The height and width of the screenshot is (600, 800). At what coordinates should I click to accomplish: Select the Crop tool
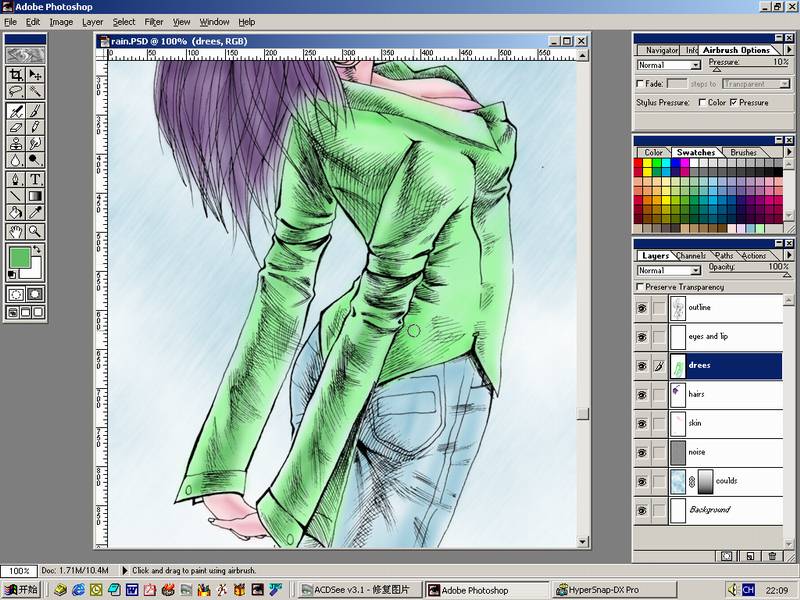pyautogui.click(x=16, y=75)
